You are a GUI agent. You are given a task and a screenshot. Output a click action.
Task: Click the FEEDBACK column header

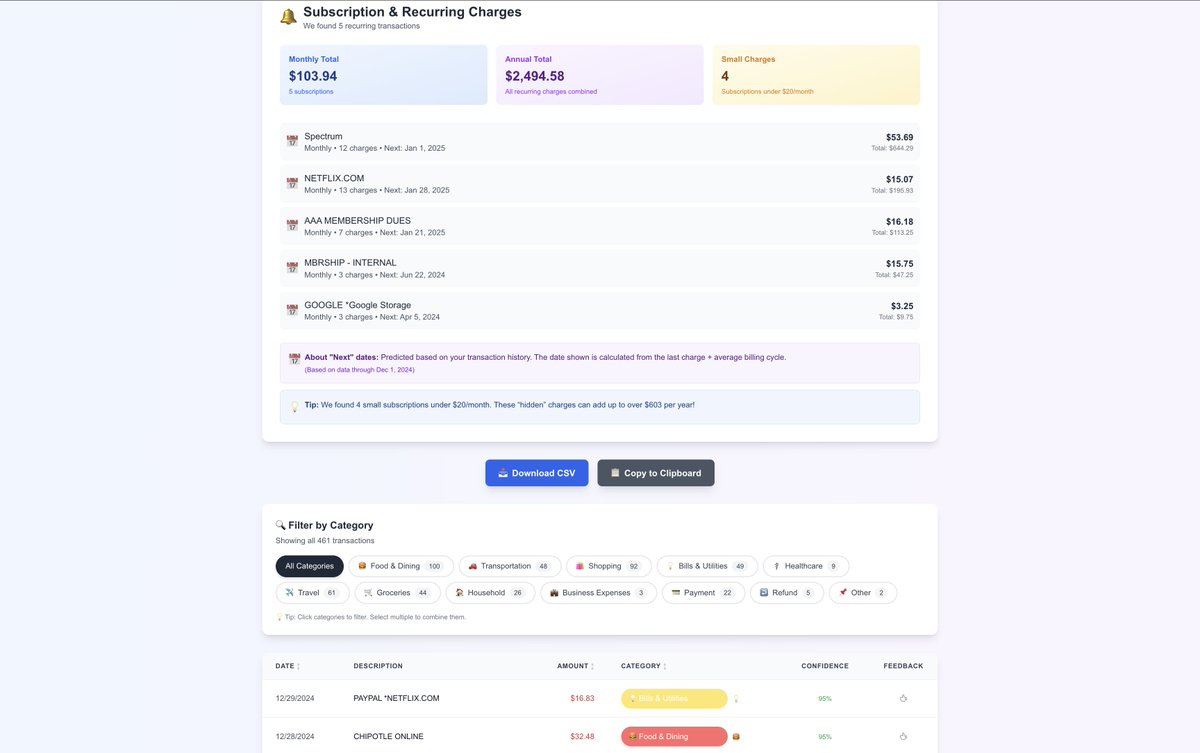pyautogui.click(x=903, y=666)
